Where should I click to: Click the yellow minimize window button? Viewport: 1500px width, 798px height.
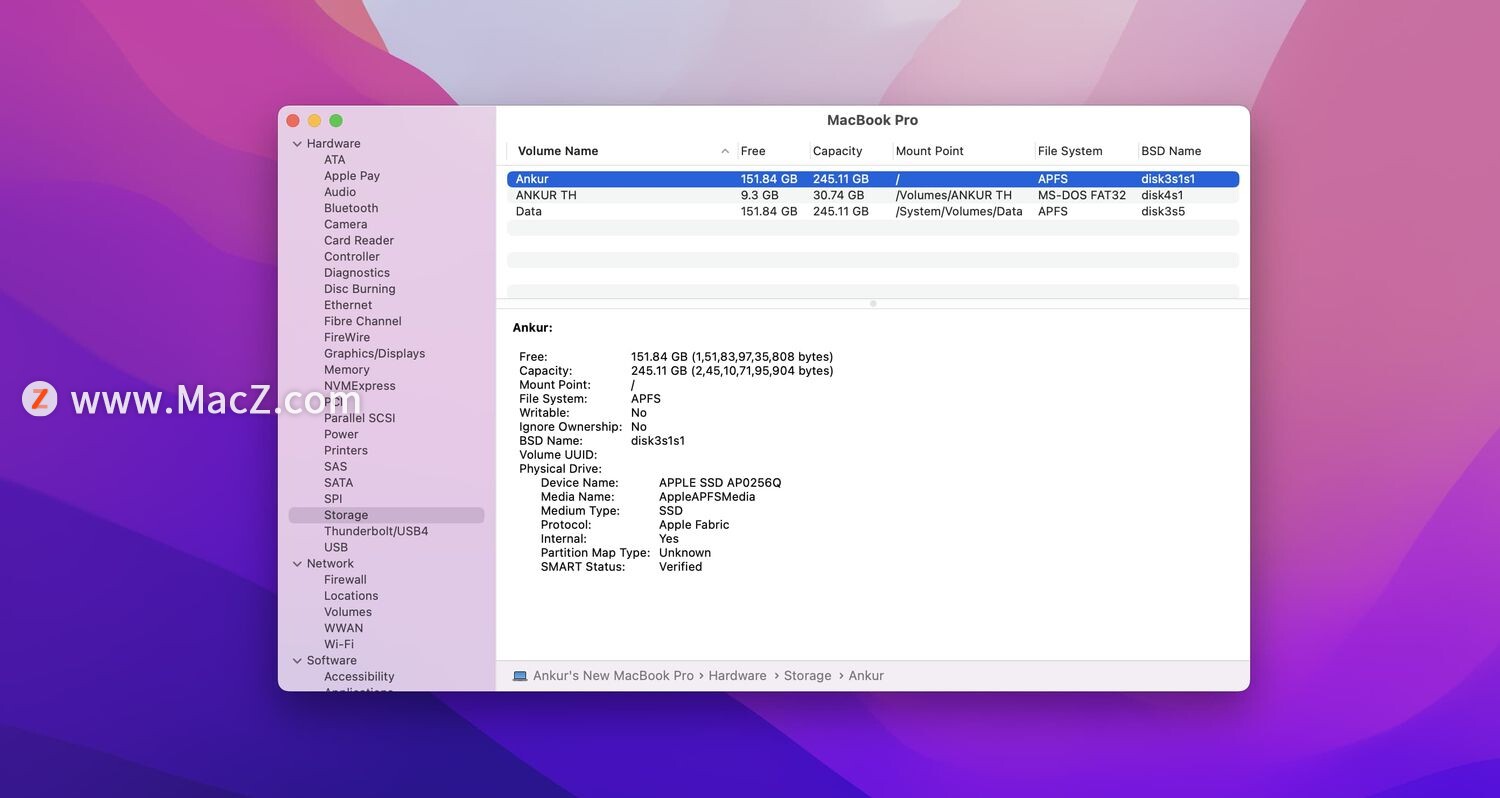(314, 121)
